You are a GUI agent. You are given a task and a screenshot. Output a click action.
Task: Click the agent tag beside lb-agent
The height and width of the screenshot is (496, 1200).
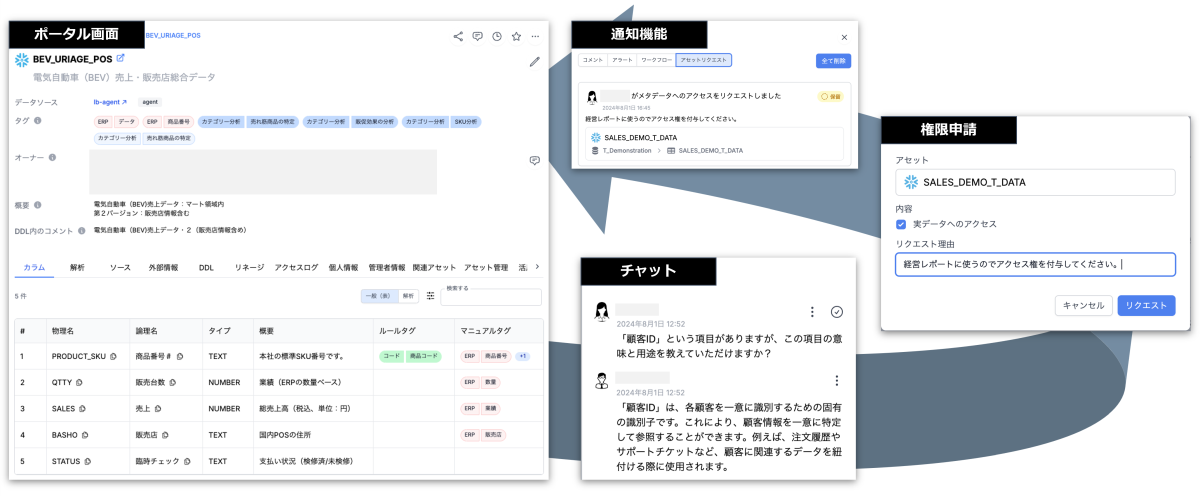(149, 102)
